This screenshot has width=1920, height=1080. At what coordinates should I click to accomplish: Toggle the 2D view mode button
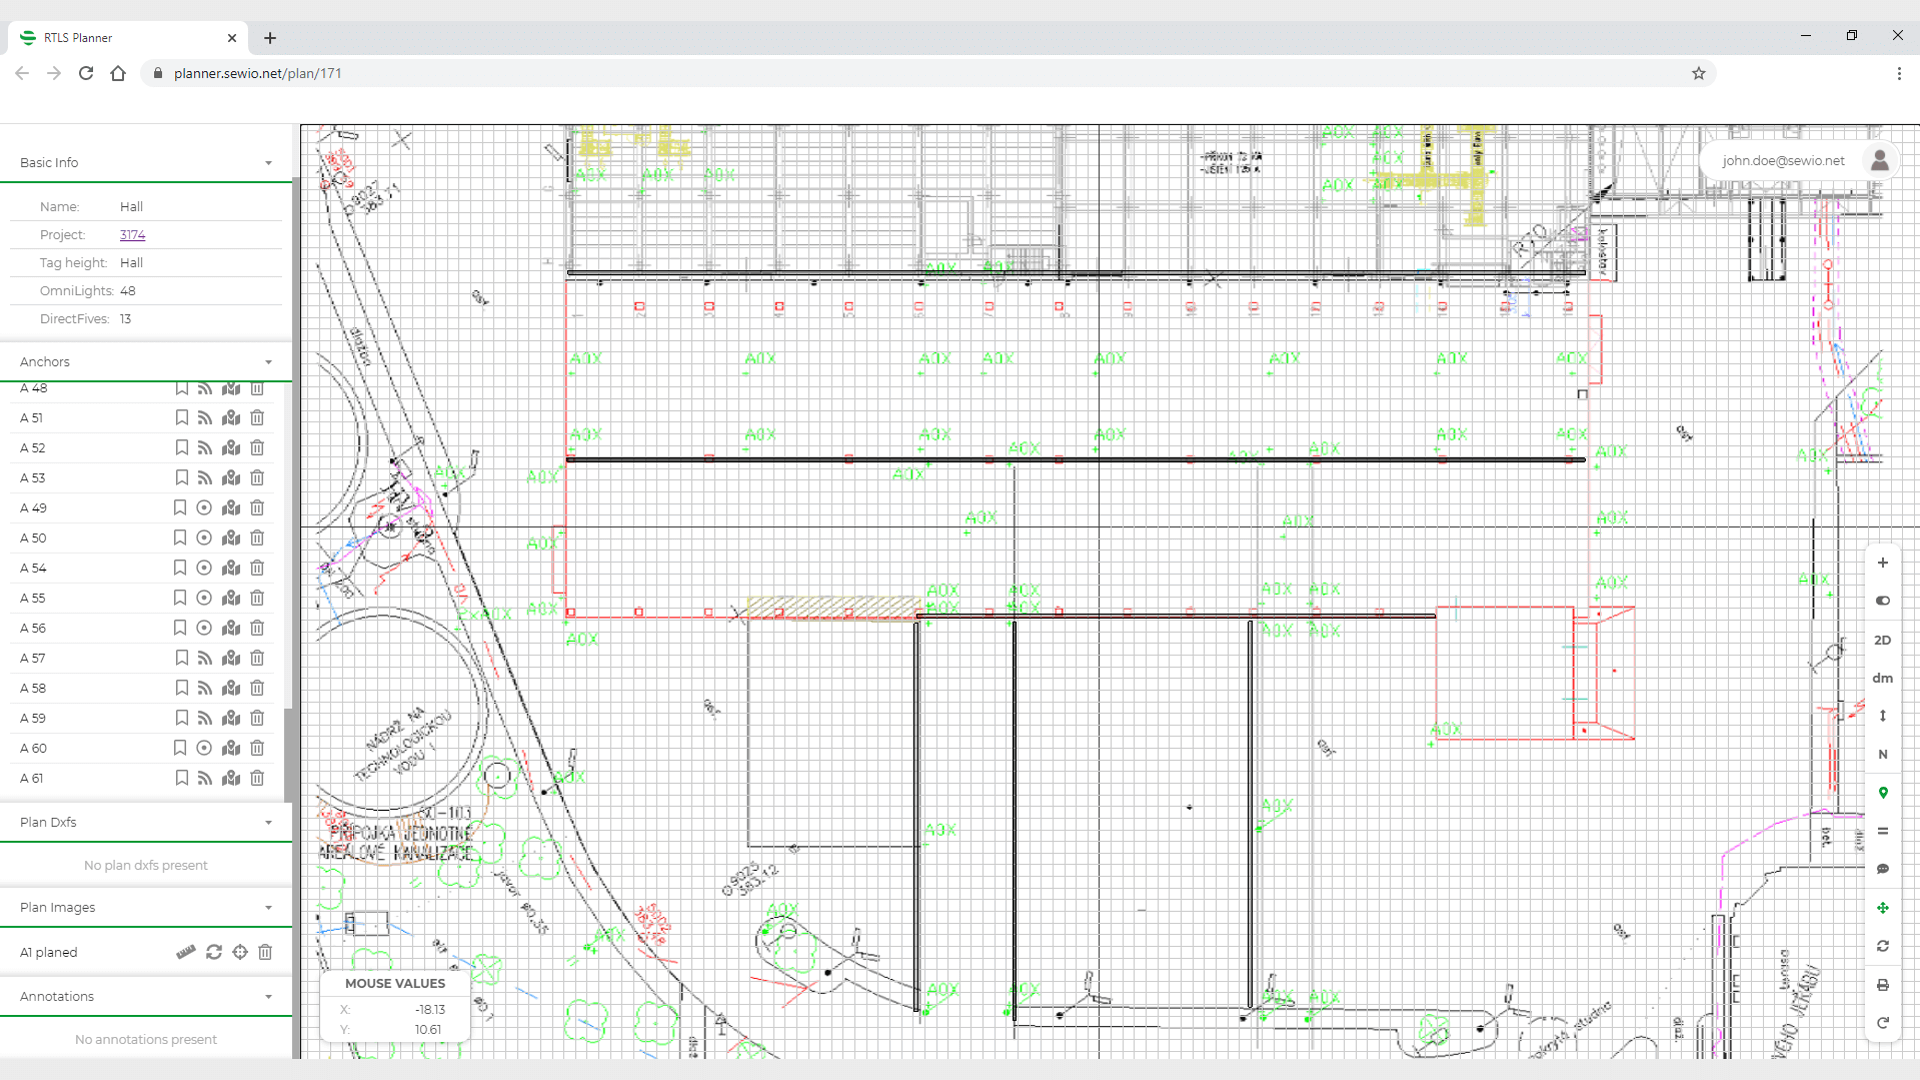click(x=1882, y=640)
